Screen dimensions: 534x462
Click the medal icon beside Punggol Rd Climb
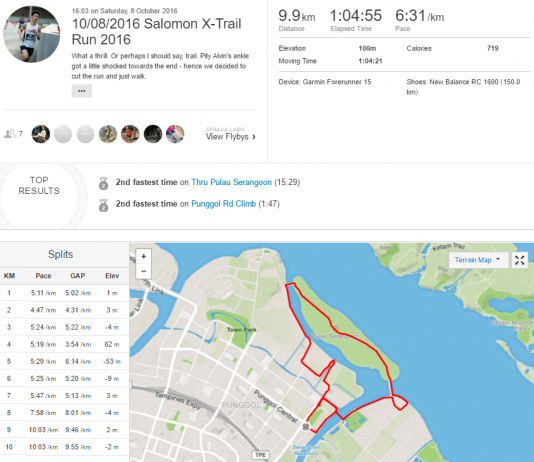coord(104,205)
